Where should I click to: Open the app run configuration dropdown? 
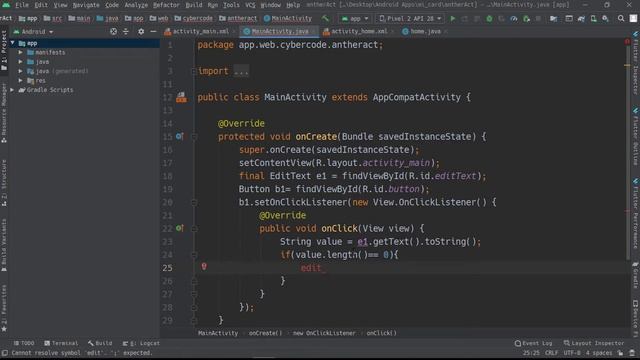click(355, 18)
